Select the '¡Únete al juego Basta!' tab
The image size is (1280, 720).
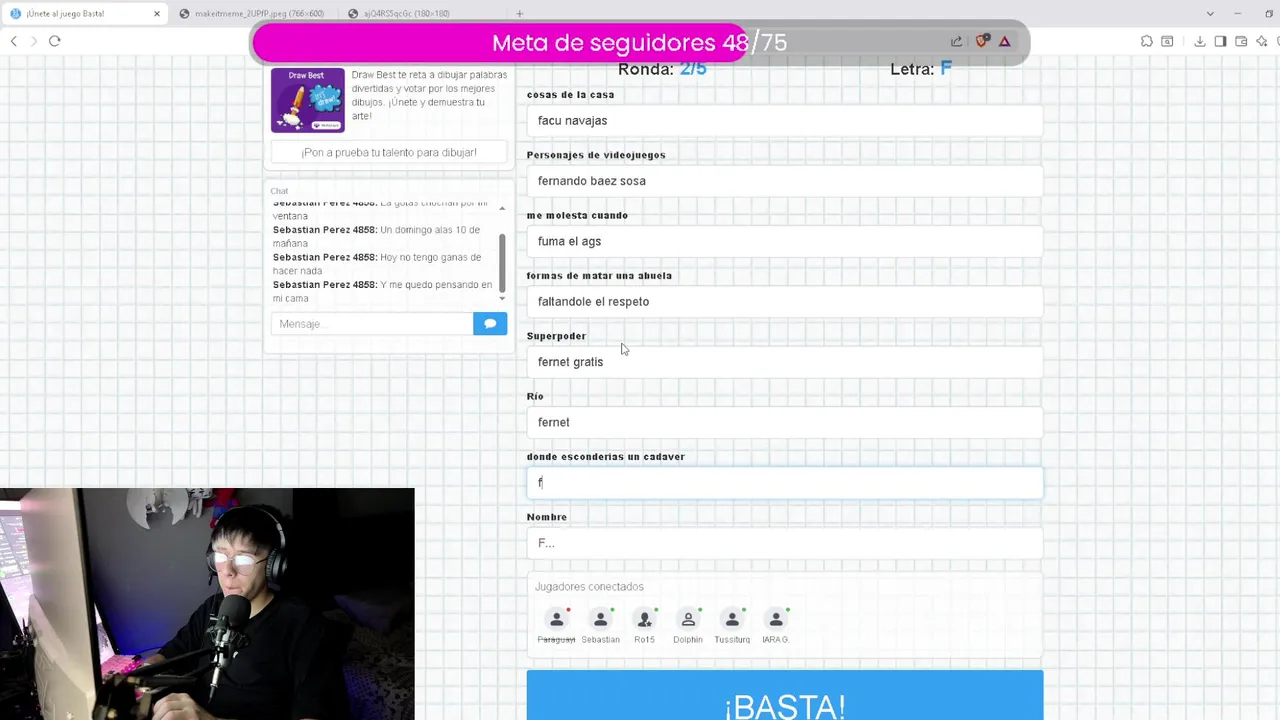tap(85, 13)
